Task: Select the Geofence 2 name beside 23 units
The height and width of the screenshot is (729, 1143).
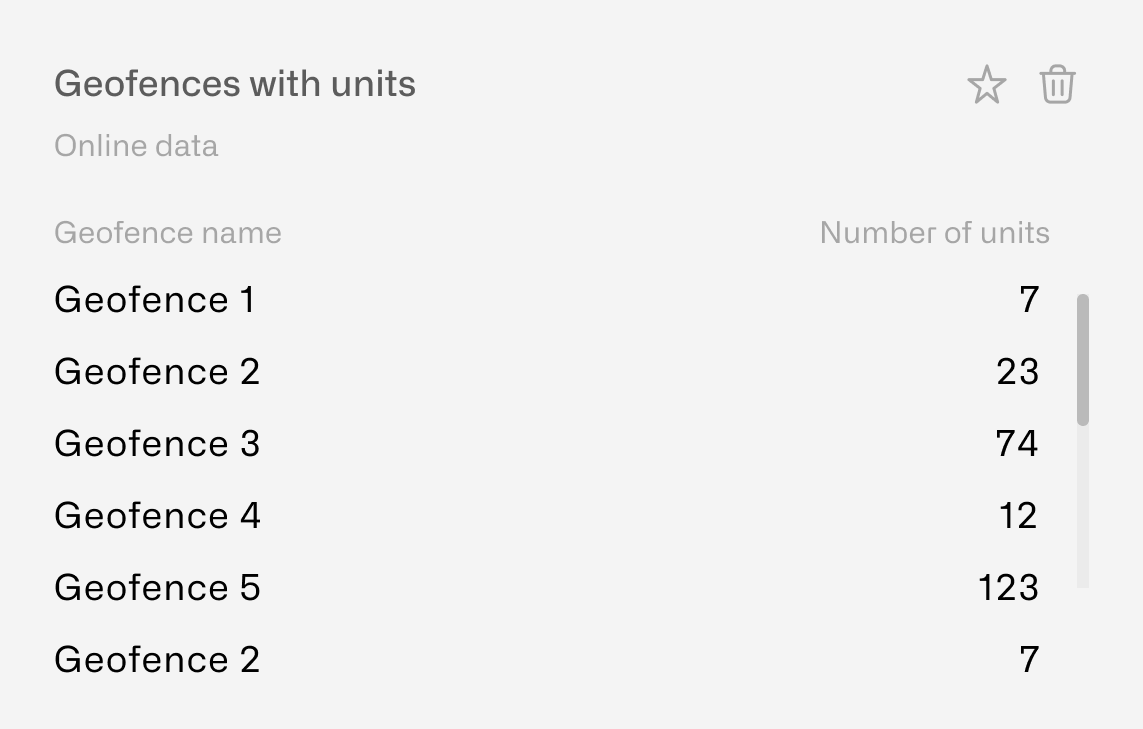Action: [157, 372]
